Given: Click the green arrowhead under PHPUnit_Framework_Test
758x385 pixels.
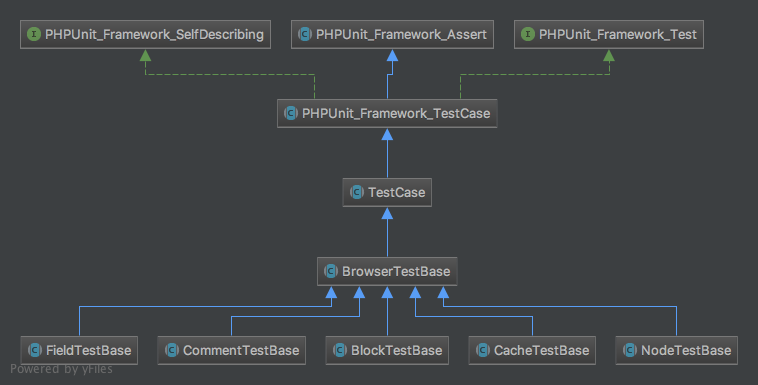Looking at the screenshot, I should pyautogui.click(x=609, y=55).
